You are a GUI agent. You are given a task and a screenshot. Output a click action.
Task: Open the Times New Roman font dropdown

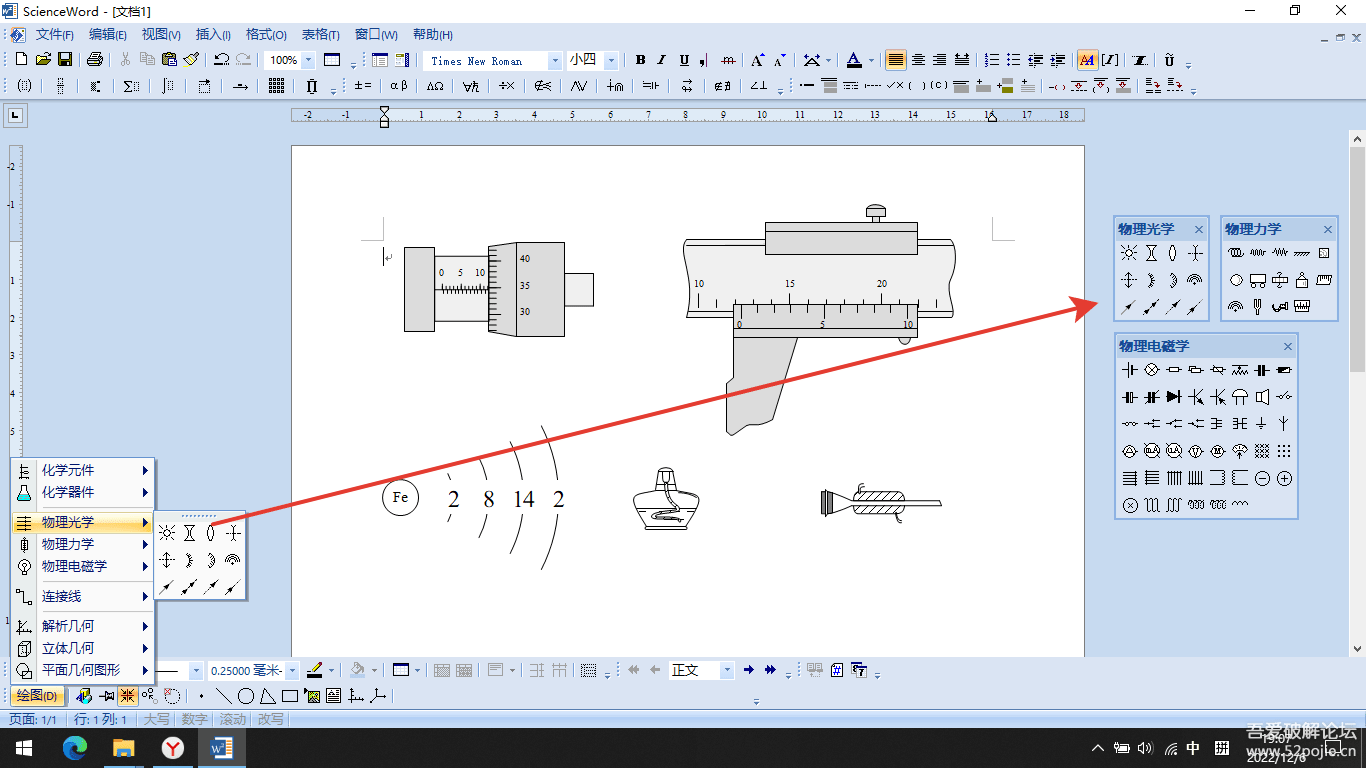coord(554,60)
